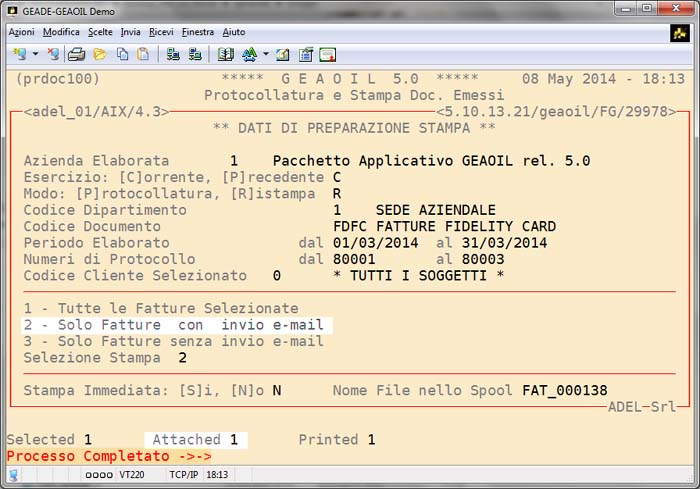
Task: Click the copy icon in toolbar
Action: pos(122,54)
